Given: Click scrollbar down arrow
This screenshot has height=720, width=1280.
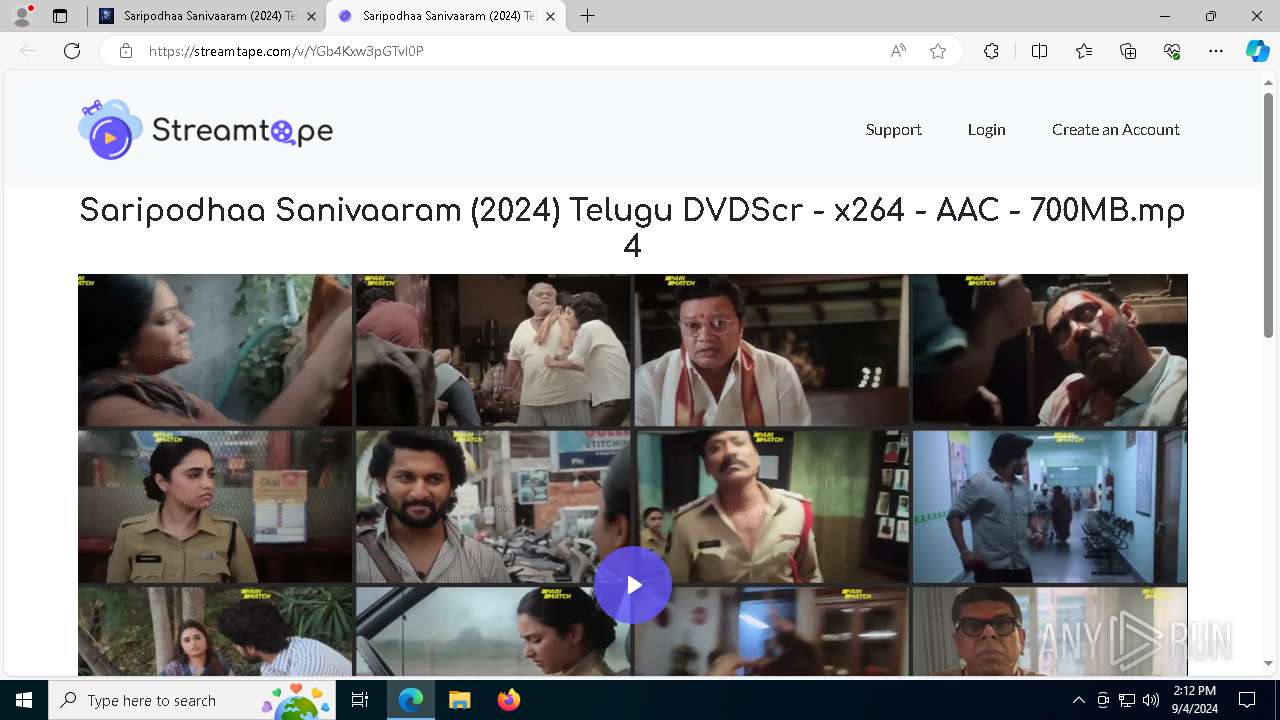Looking at the screenshot, I should coord(1268,663).
